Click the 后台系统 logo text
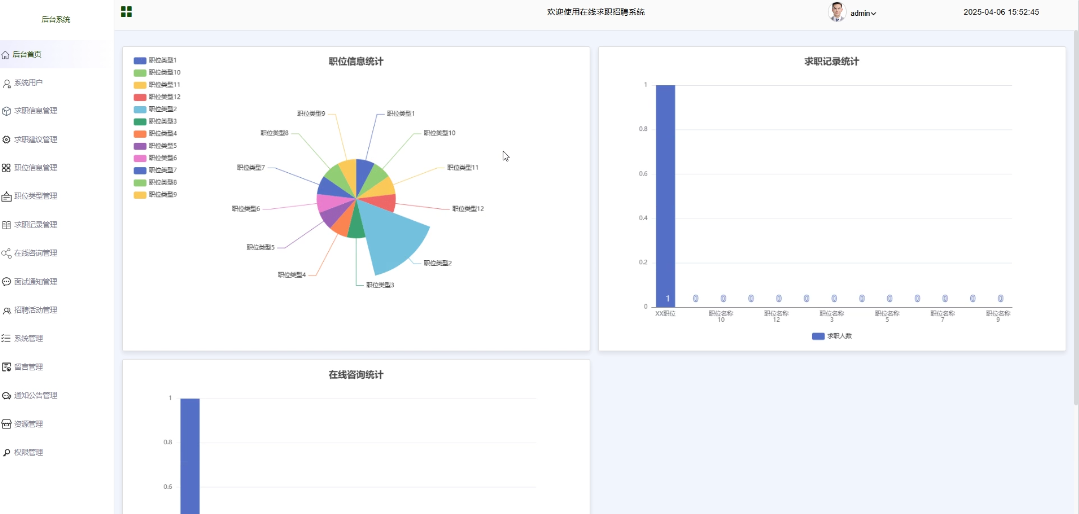 tap(56, 19)
